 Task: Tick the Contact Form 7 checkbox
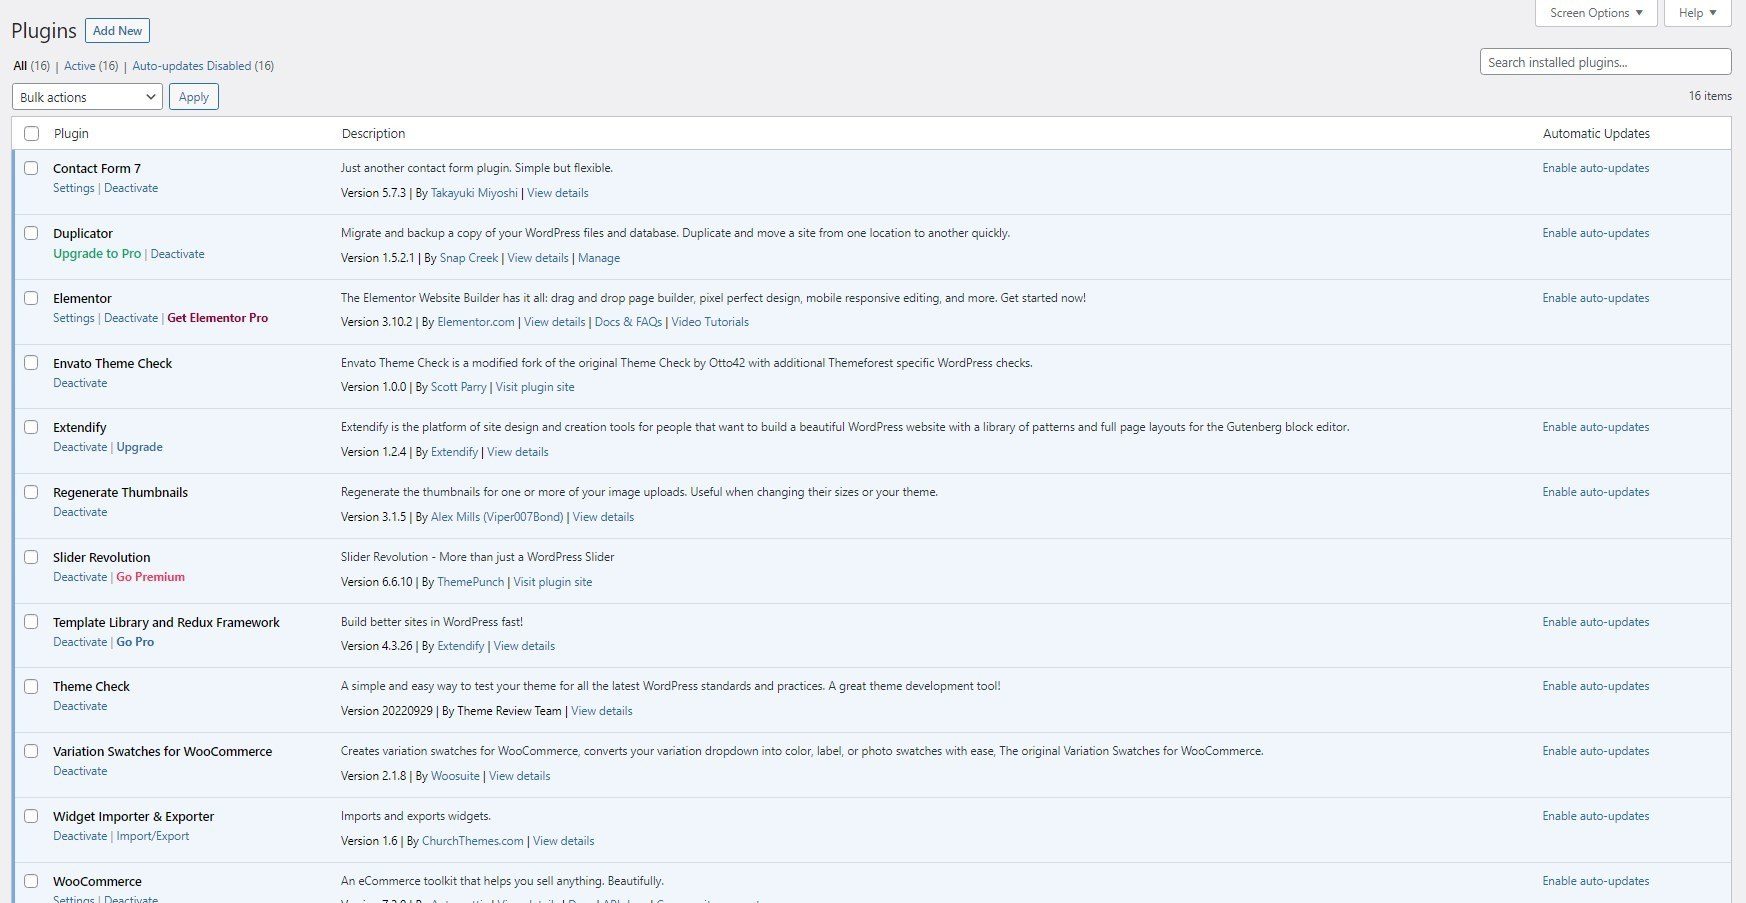tap(31, 168)
